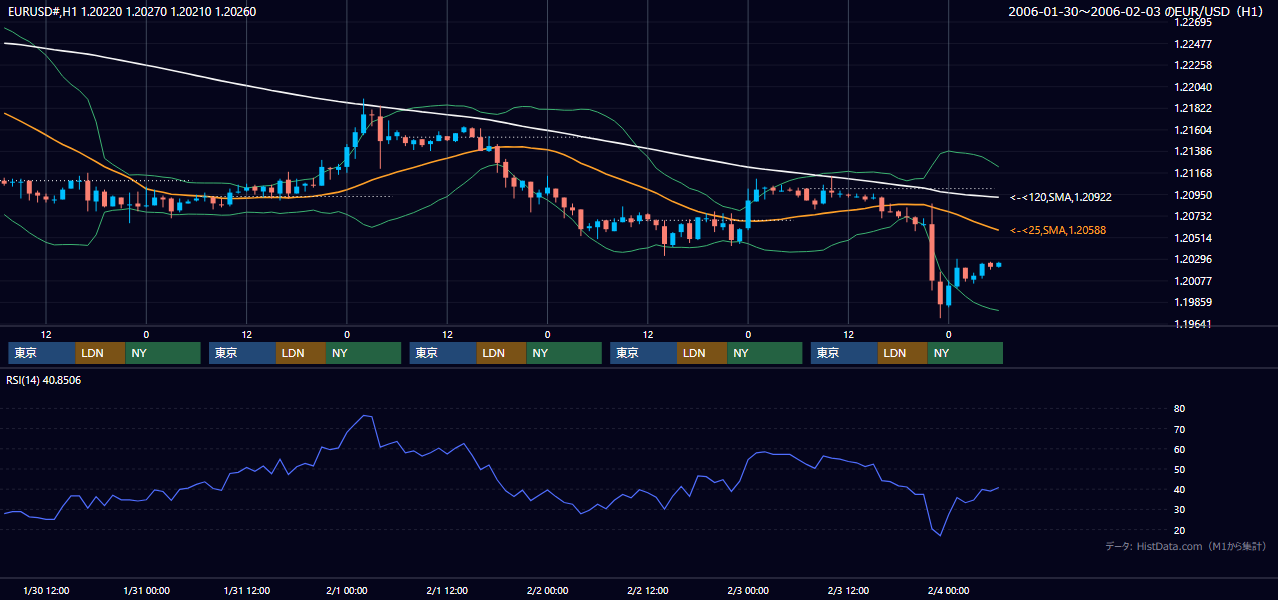The width and height of the screenshot is (1278, 600).
Task: Click price axis value 1.19641
Action: pyautogui.click(x=1193, y=324)
